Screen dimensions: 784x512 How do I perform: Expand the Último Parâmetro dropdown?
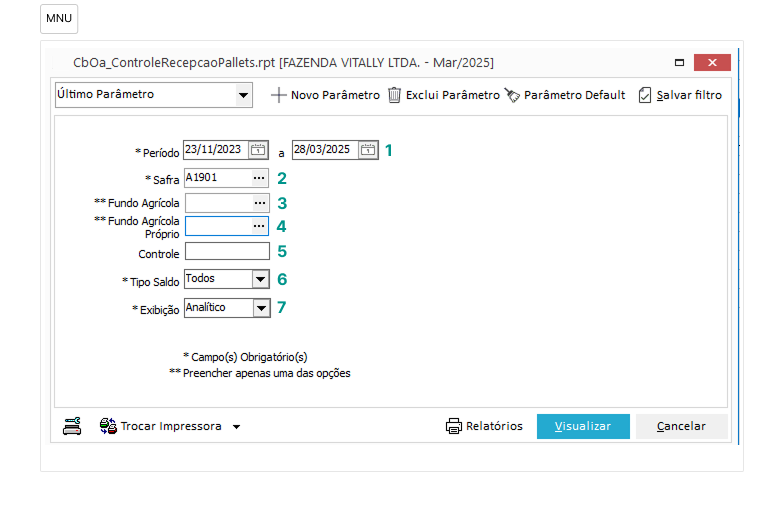(x=244, y=95)
